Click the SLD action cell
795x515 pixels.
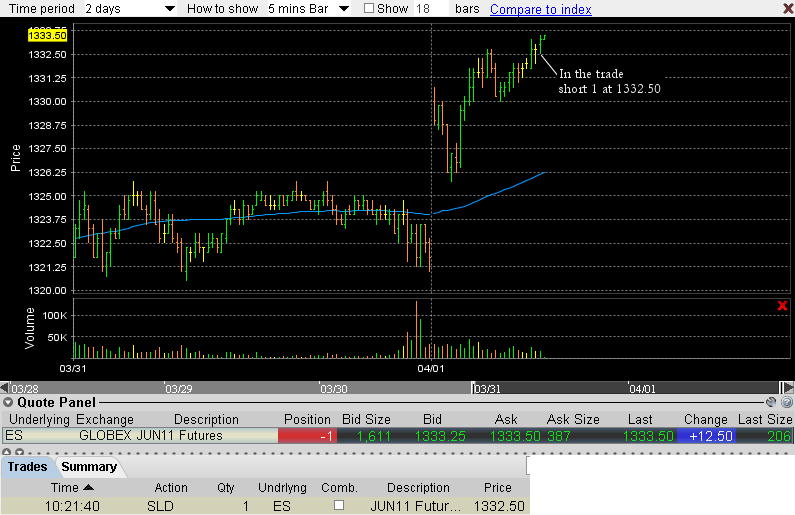[x=160, y=506]
